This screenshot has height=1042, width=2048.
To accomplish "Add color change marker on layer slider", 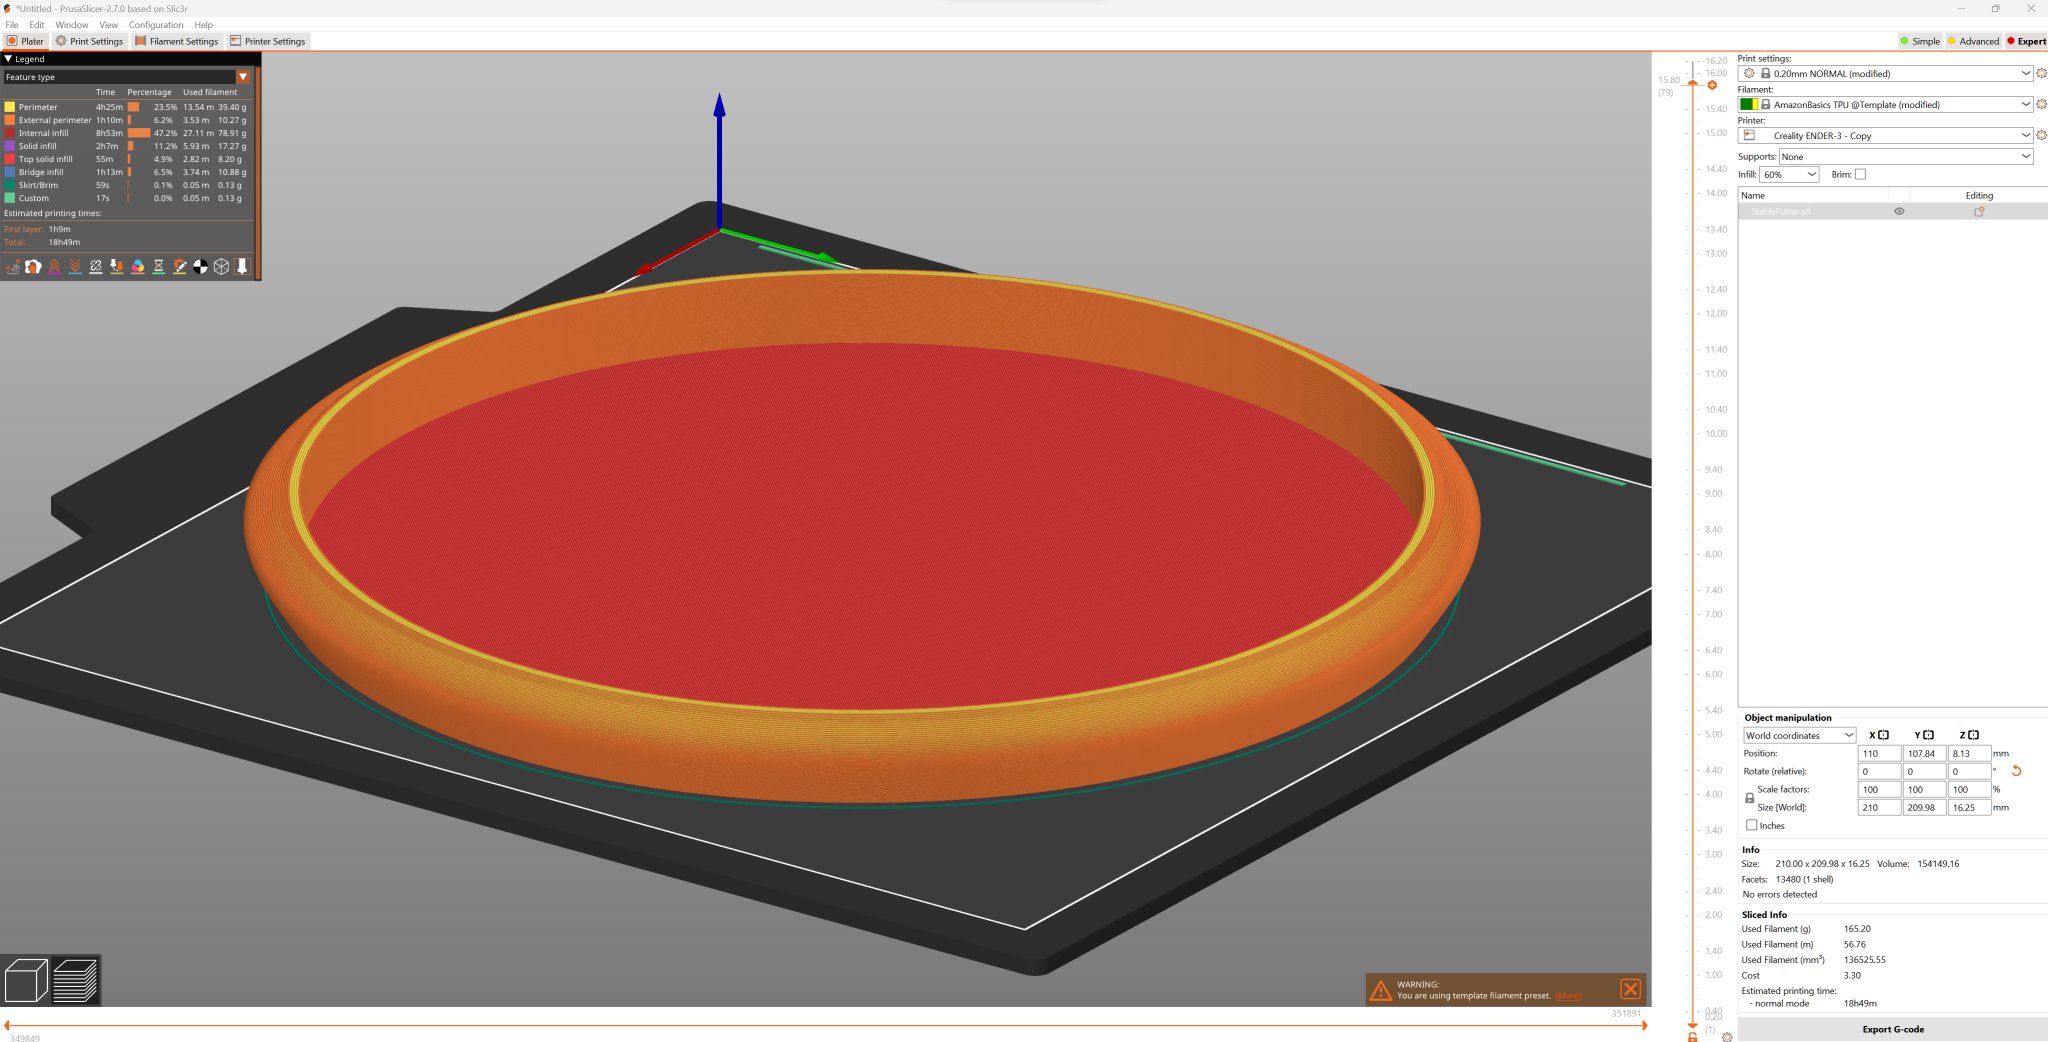I will click(x=1712, y=85).
